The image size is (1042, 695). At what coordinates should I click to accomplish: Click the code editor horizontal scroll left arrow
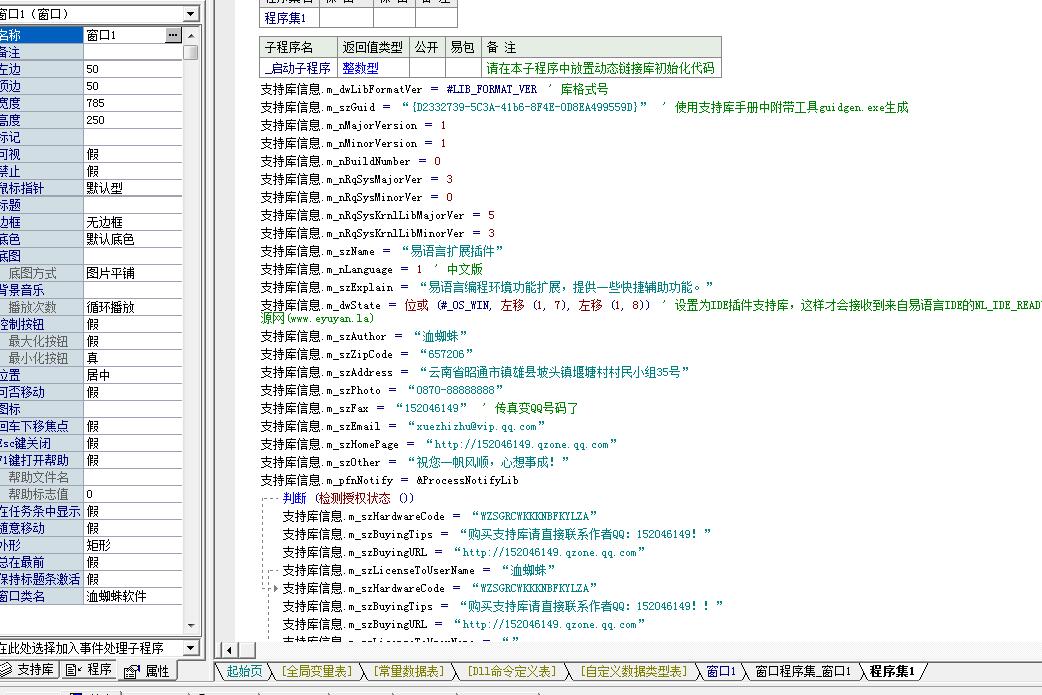pos(229,650)
